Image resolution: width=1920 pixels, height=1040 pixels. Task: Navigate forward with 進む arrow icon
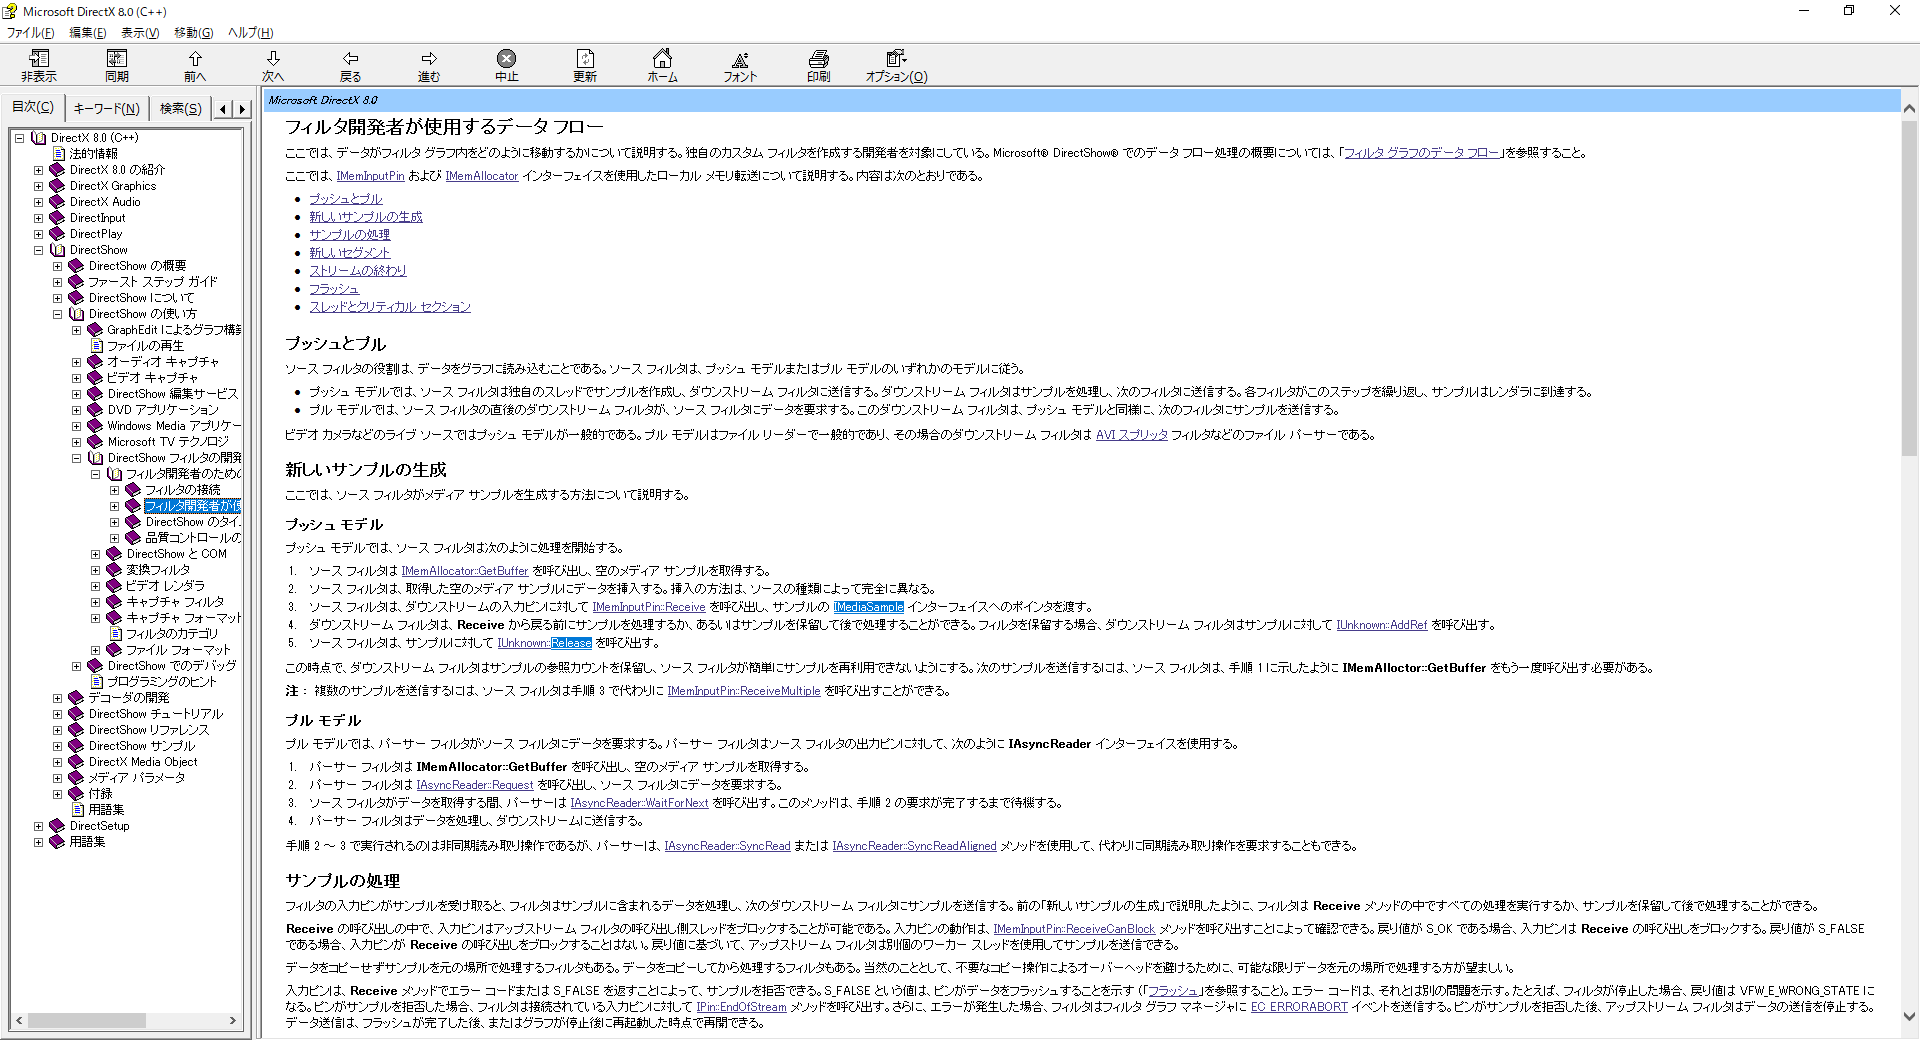coord(429,58)
